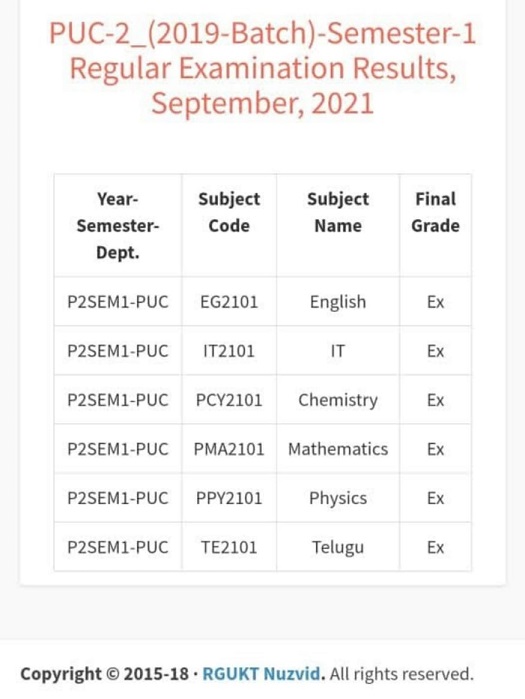Select the Copyright 2015-18 footer text
Image resolution: width=525 pixels, height=699 pixels.
pyautogui.click(x=105, y=674)
